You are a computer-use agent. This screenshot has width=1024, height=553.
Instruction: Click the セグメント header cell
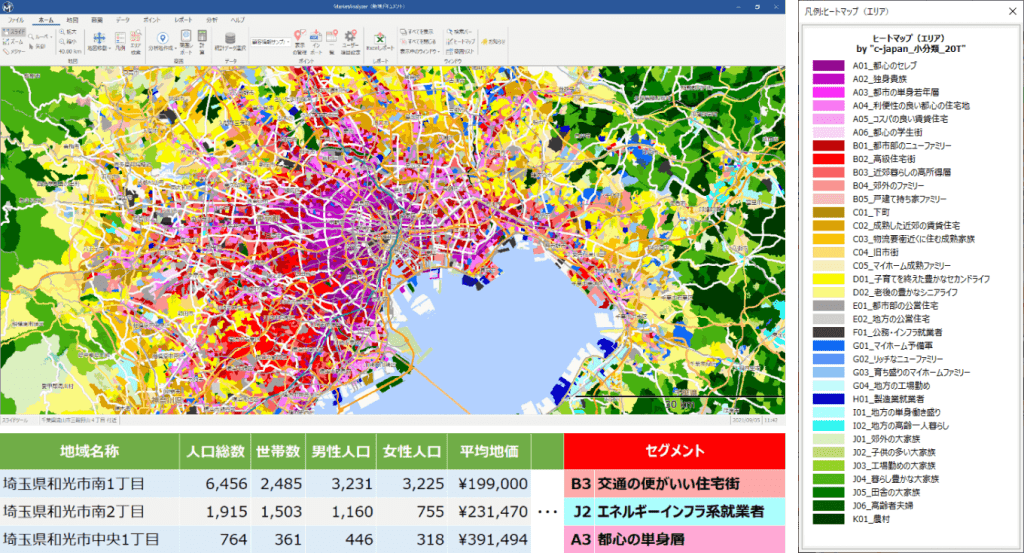pyautogui.click(x=675, y=451)
